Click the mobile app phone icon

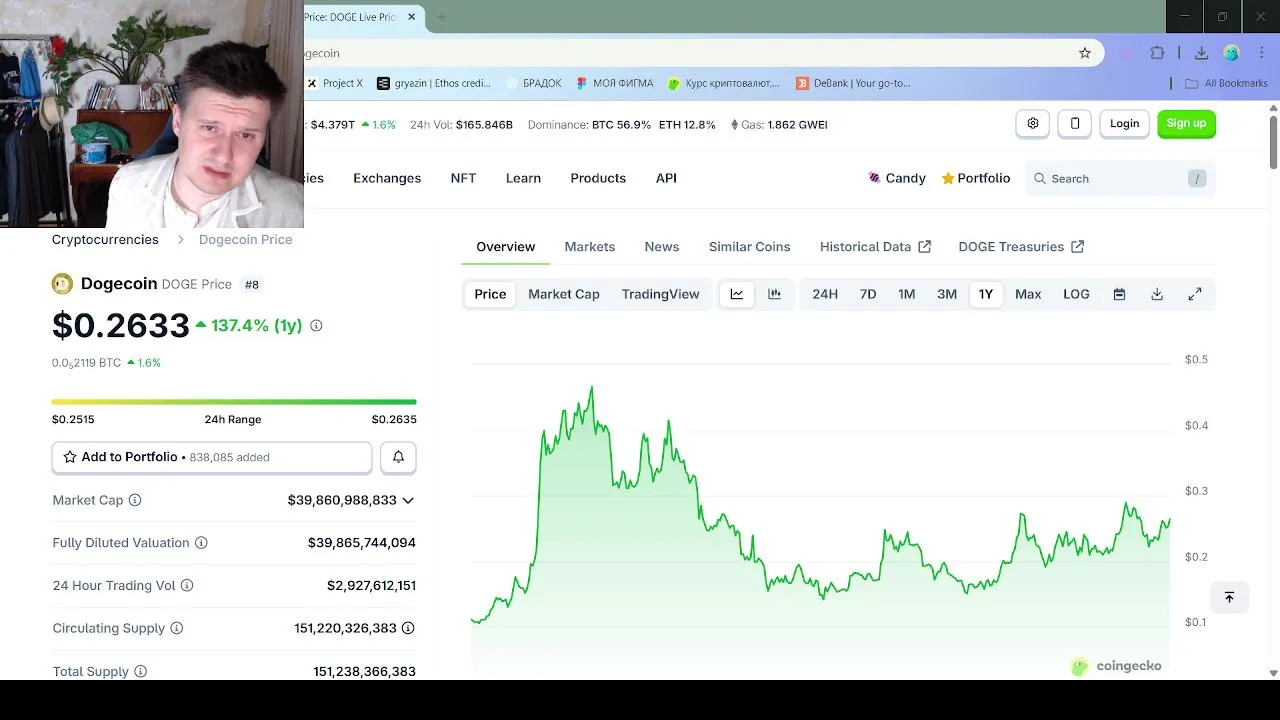[1075, 123]
